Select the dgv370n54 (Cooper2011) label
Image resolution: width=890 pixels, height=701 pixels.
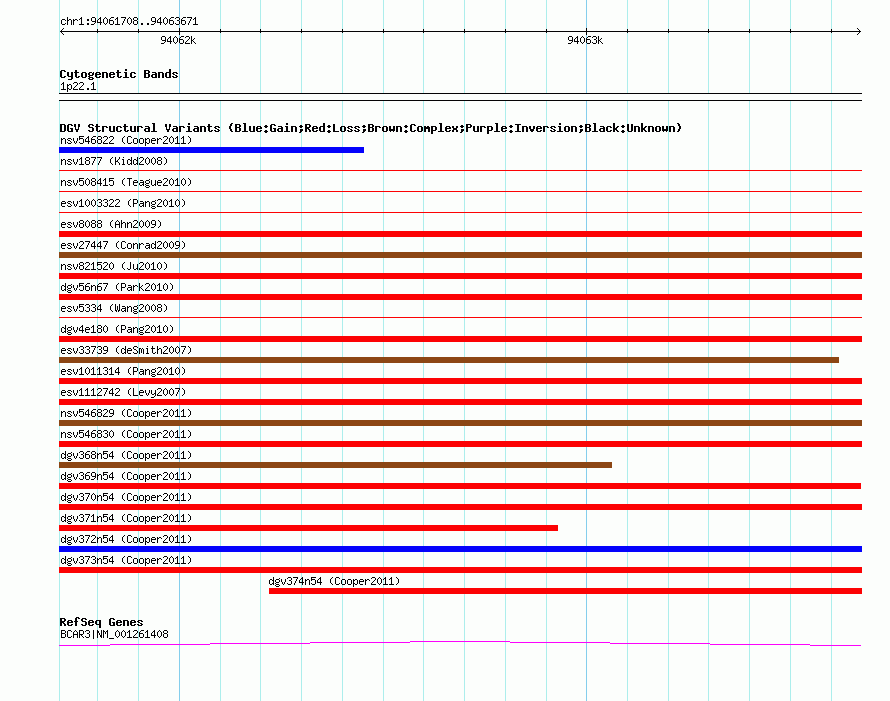(126, 497)
